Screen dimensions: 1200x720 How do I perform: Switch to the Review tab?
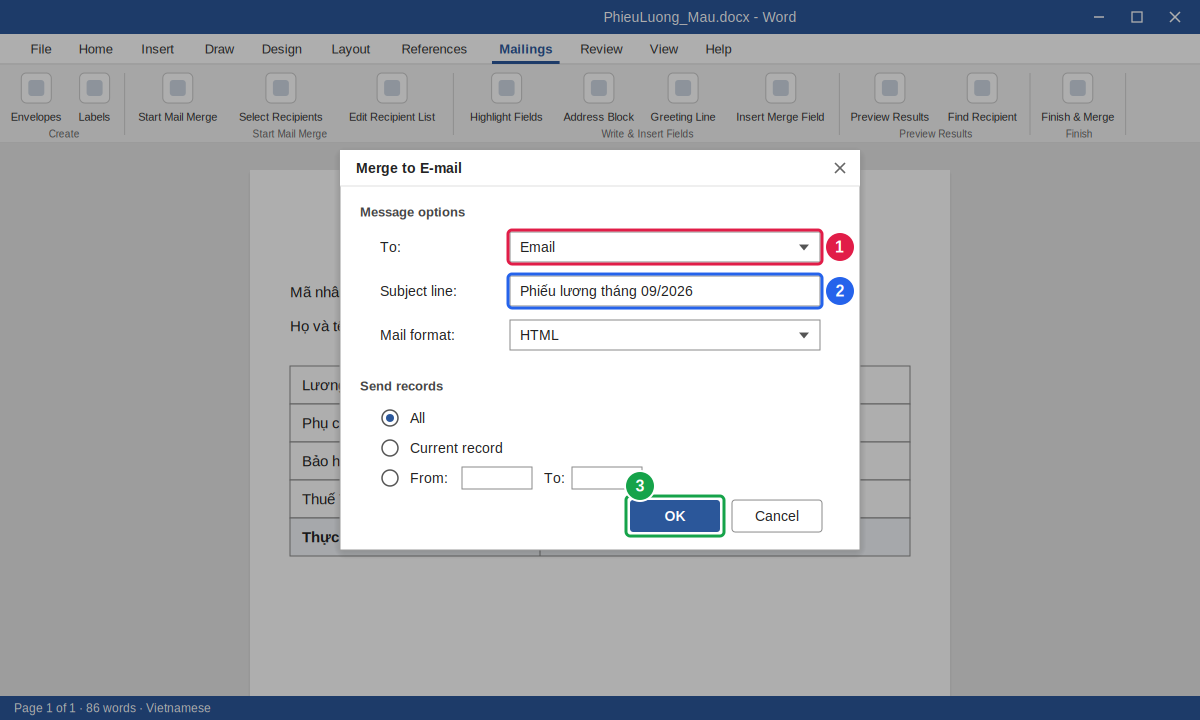pyautogui.click(x=601, y=49)
